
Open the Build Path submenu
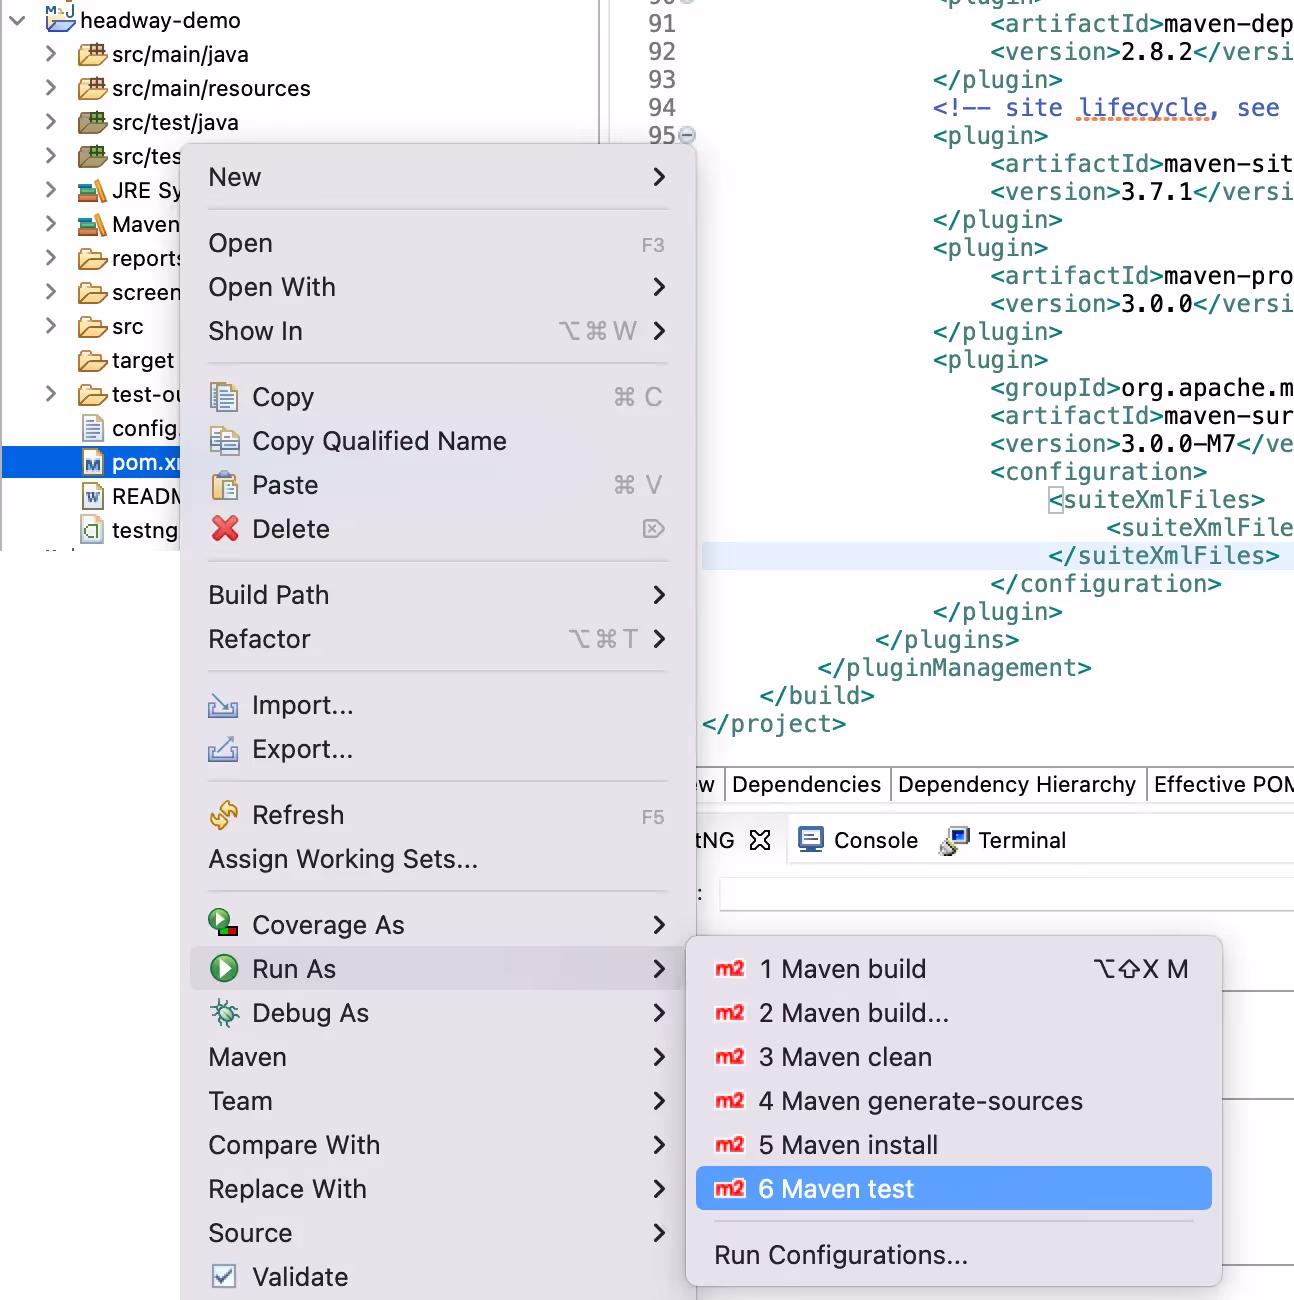437,595
